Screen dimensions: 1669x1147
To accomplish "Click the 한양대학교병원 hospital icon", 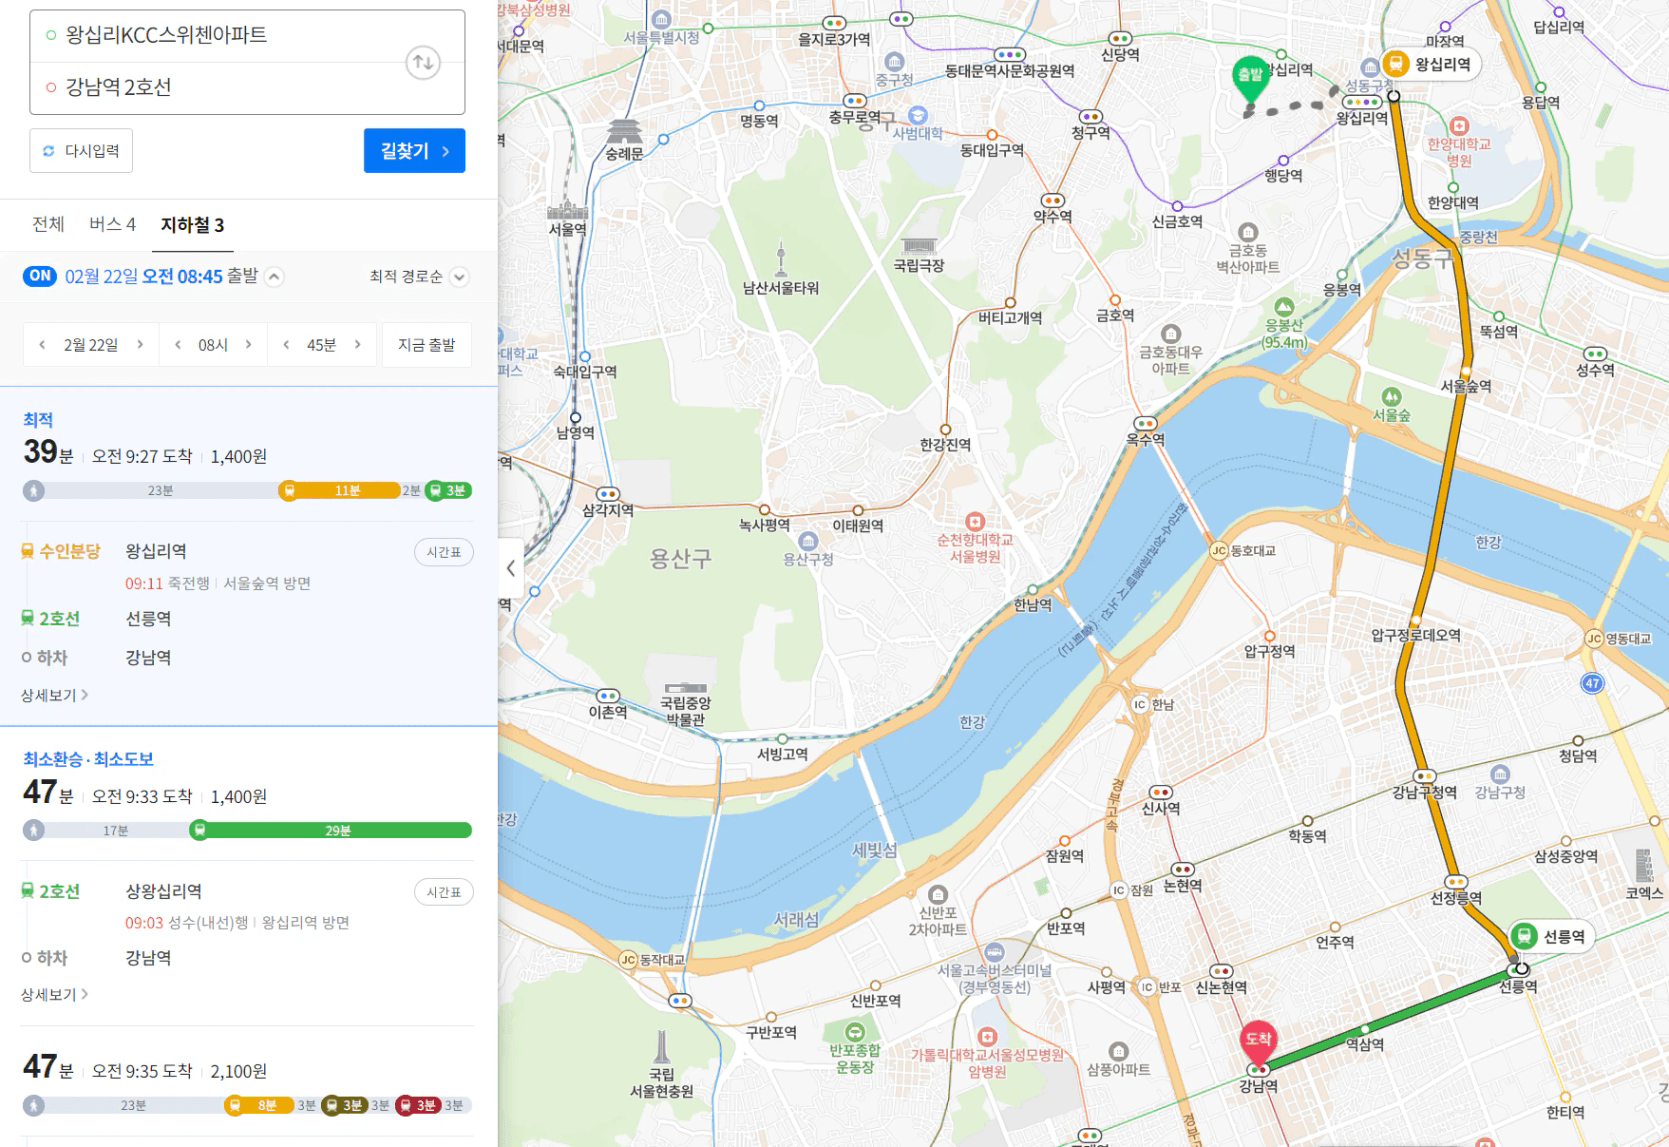I will [x=1459, y=126].
